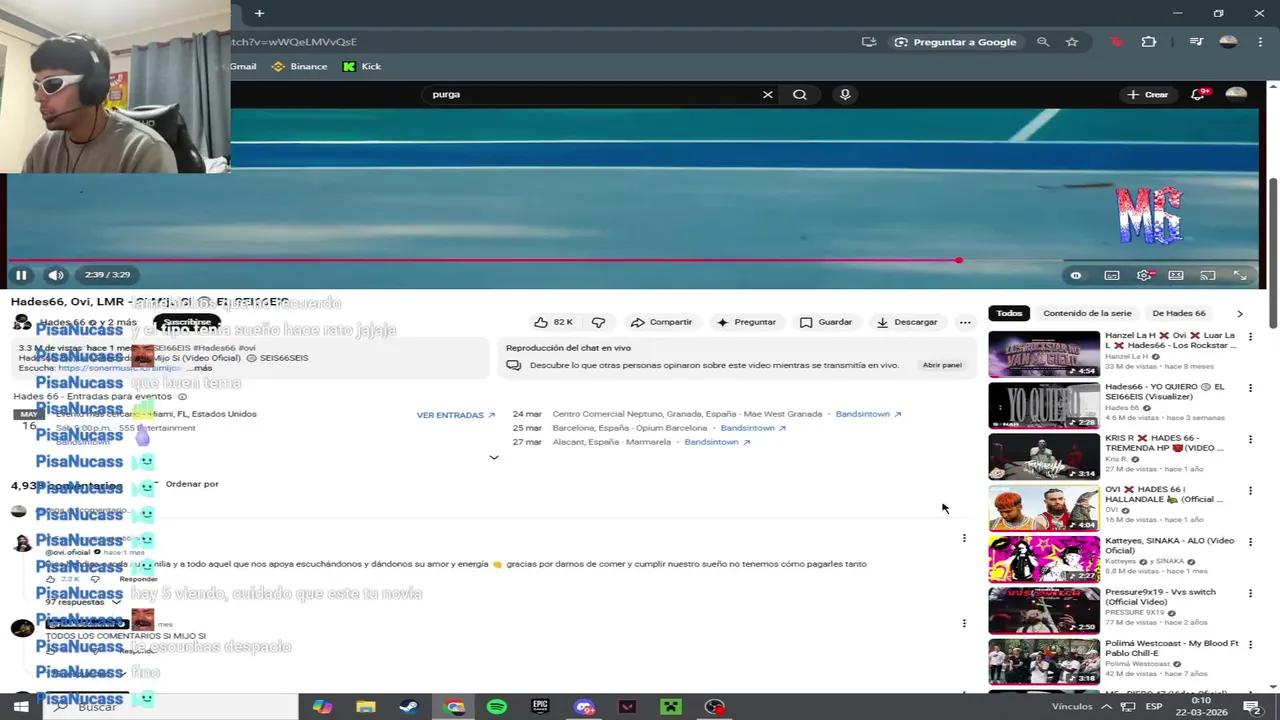Open Pressure9x19 Vvs switch video
Viewport: 1280px width, 720px height.
pos(1044,611)
